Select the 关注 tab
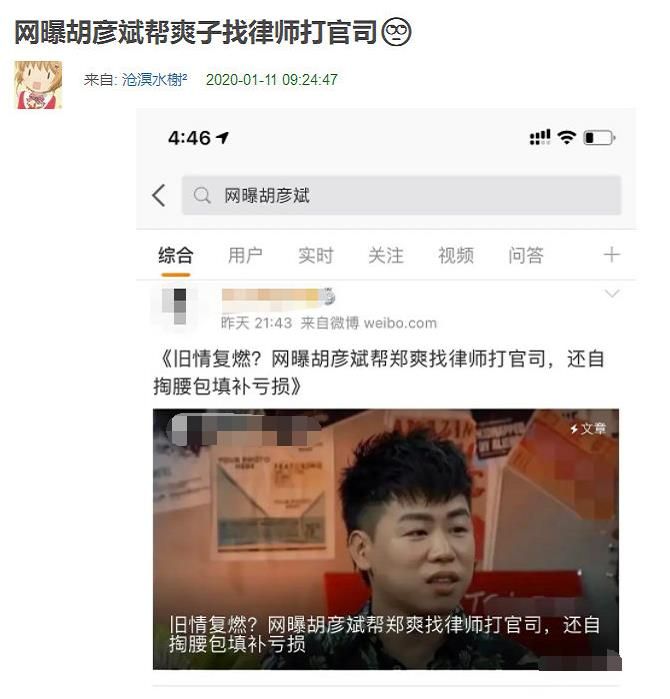The image size is (670, 699). [386, 255]
